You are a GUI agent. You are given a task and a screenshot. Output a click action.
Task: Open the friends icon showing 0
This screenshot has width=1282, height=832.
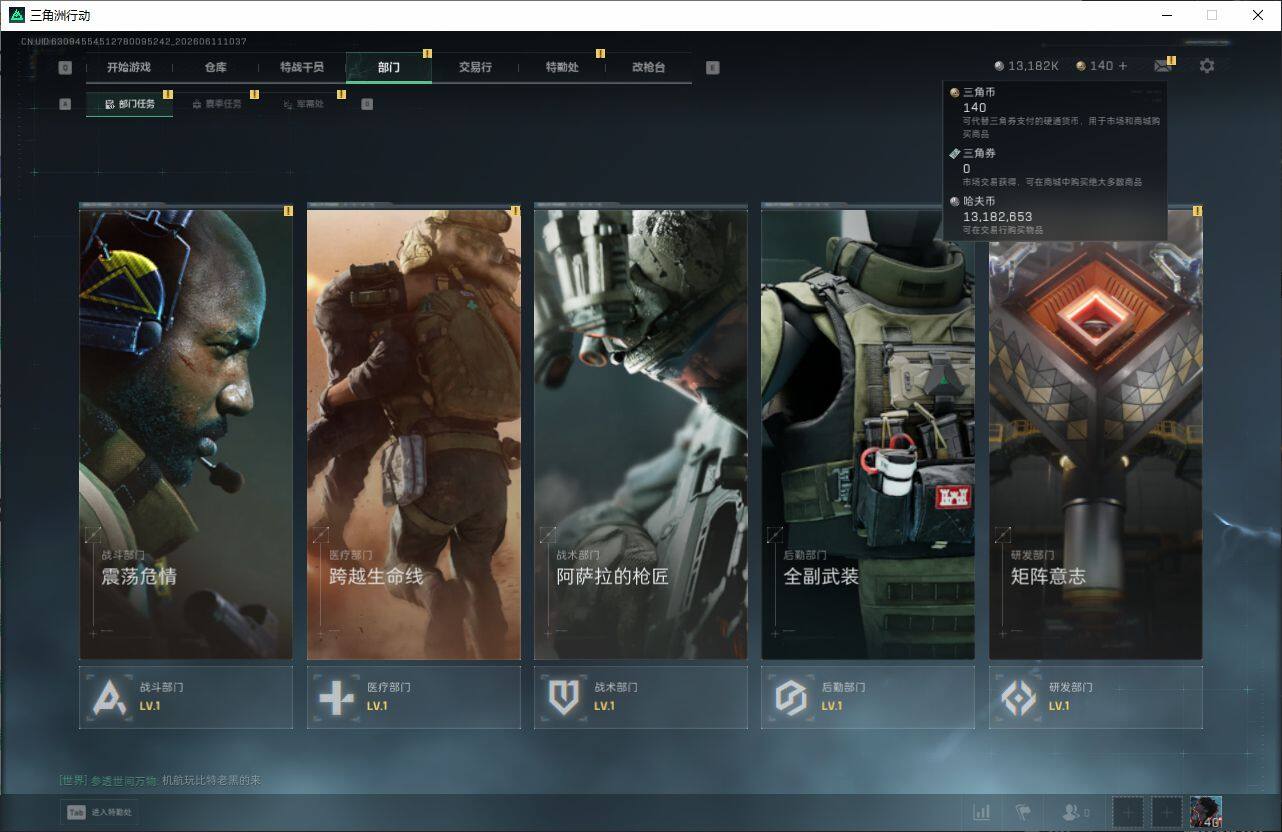point(1075,812)
